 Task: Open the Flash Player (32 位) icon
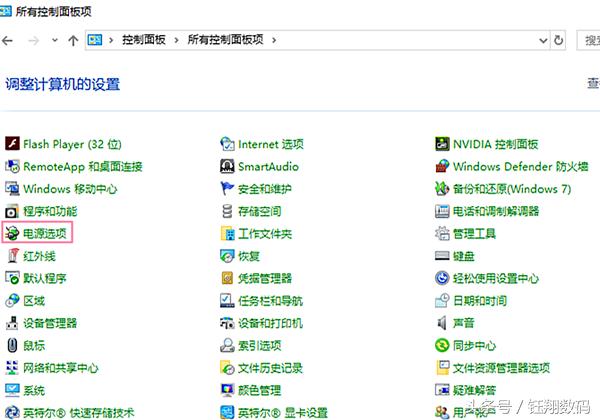pyautogui.click(x=12, y=144)
